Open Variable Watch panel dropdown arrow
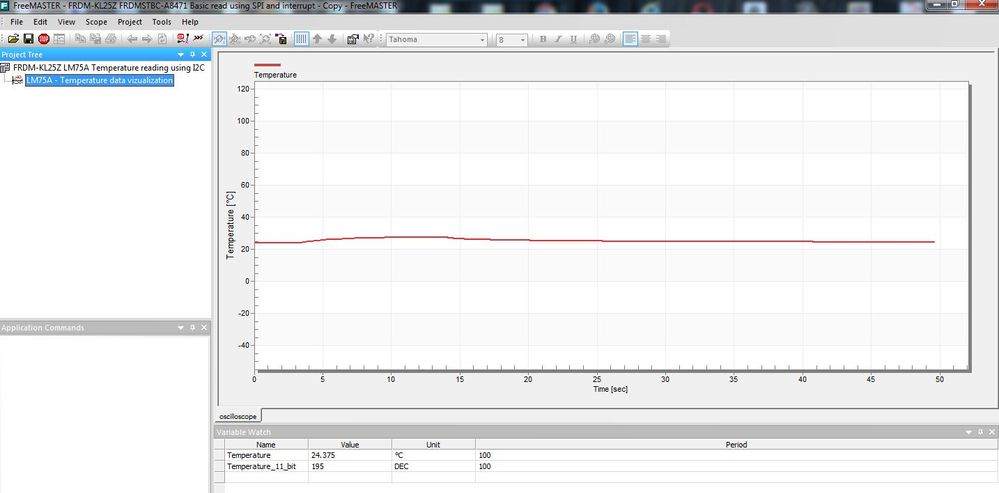 970,432
